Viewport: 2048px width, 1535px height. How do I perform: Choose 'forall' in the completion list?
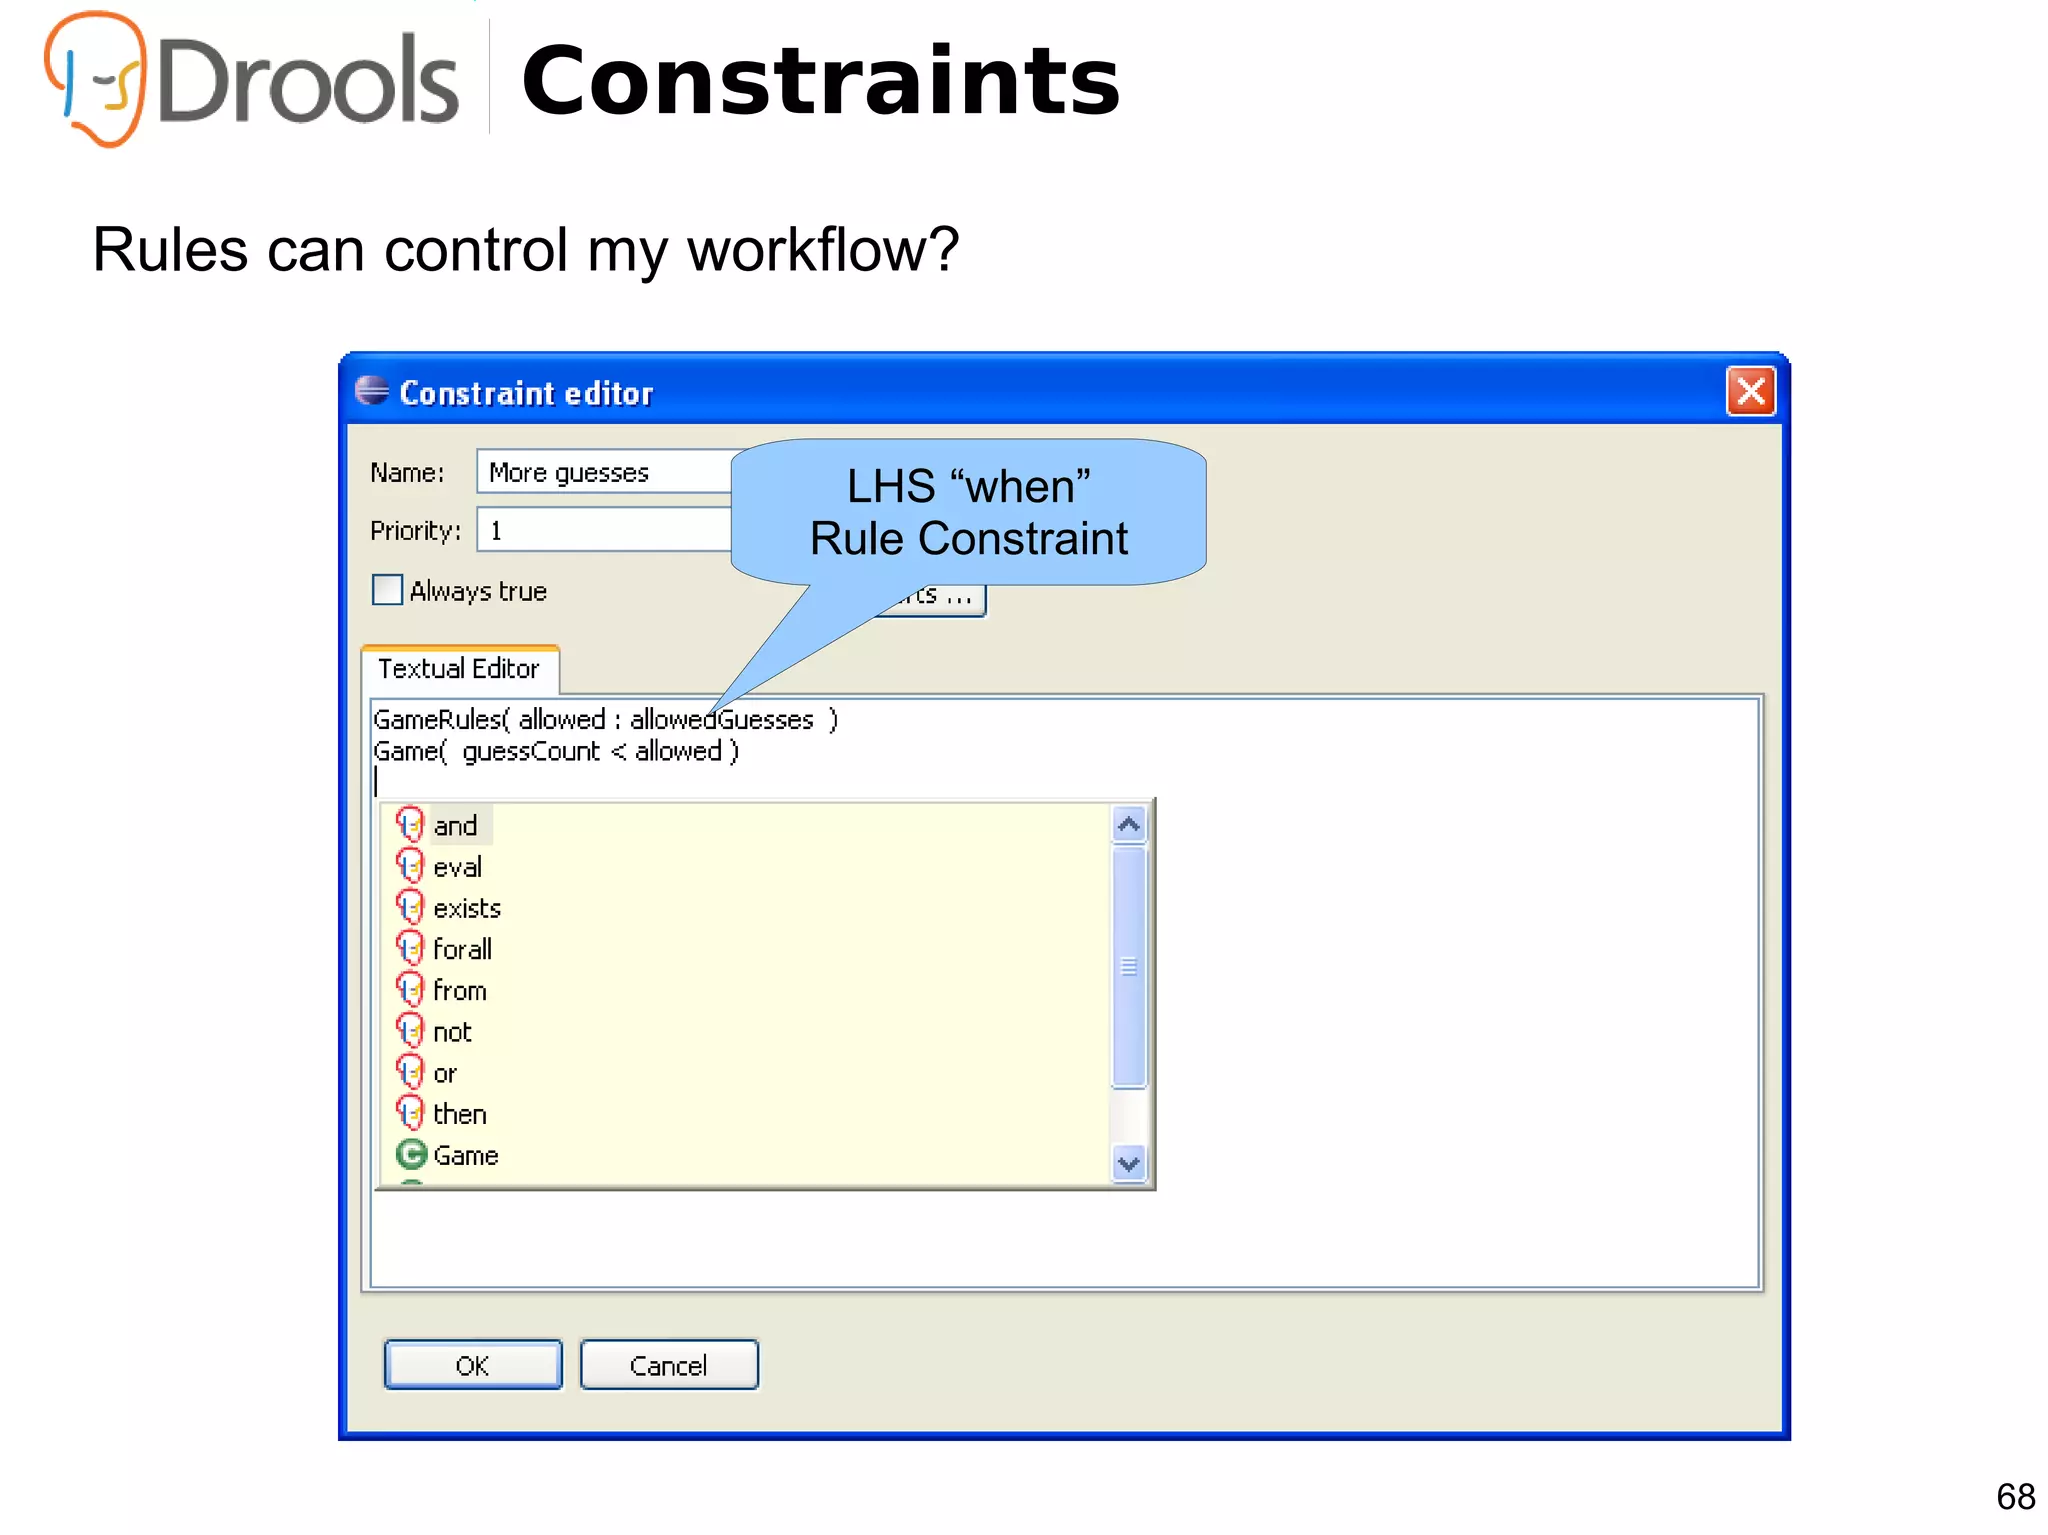pyautogui.click(x=462, y=949)
